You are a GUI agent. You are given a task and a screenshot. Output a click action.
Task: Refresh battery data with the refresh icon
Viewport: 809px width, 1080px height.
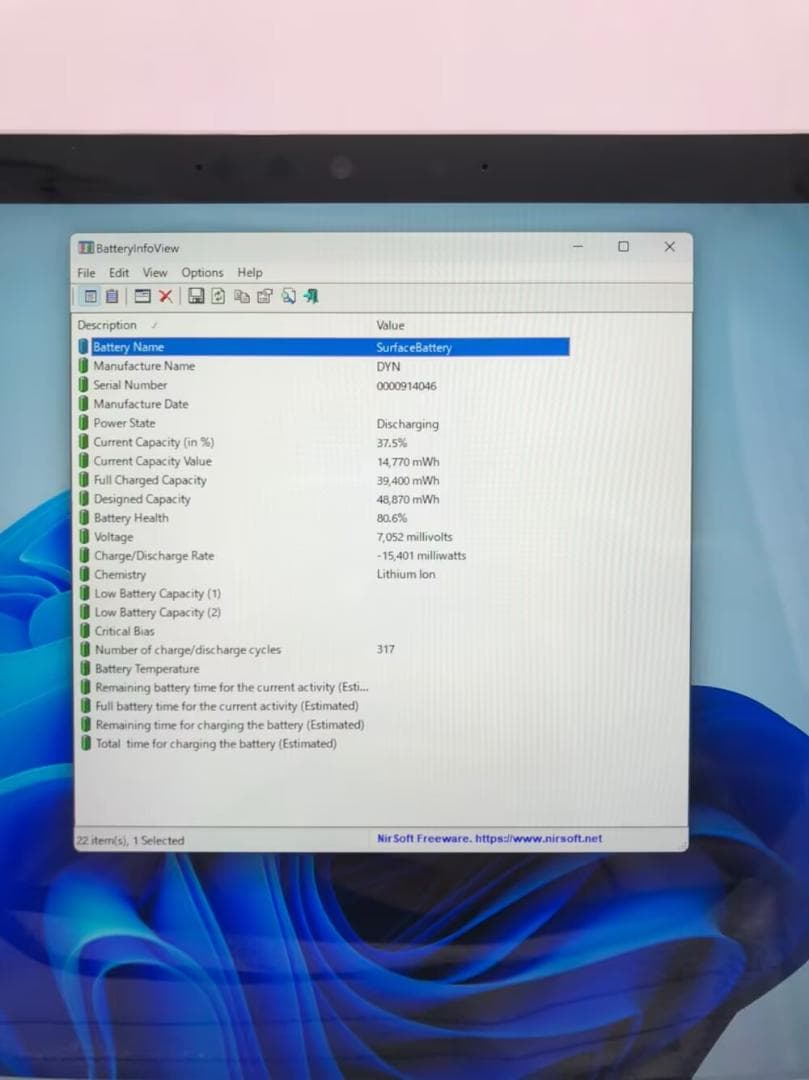[x=218, y=296]
